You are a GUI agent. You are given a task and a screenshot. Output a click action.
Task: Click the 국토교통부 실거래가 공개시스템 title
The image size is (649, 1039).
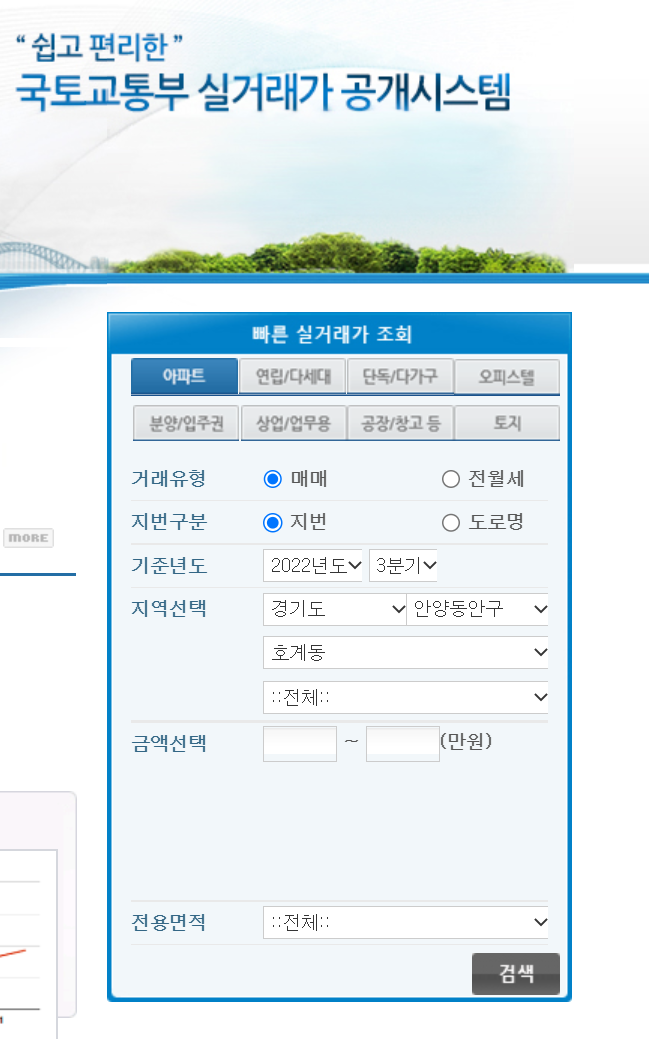click(x=263, y=91)
